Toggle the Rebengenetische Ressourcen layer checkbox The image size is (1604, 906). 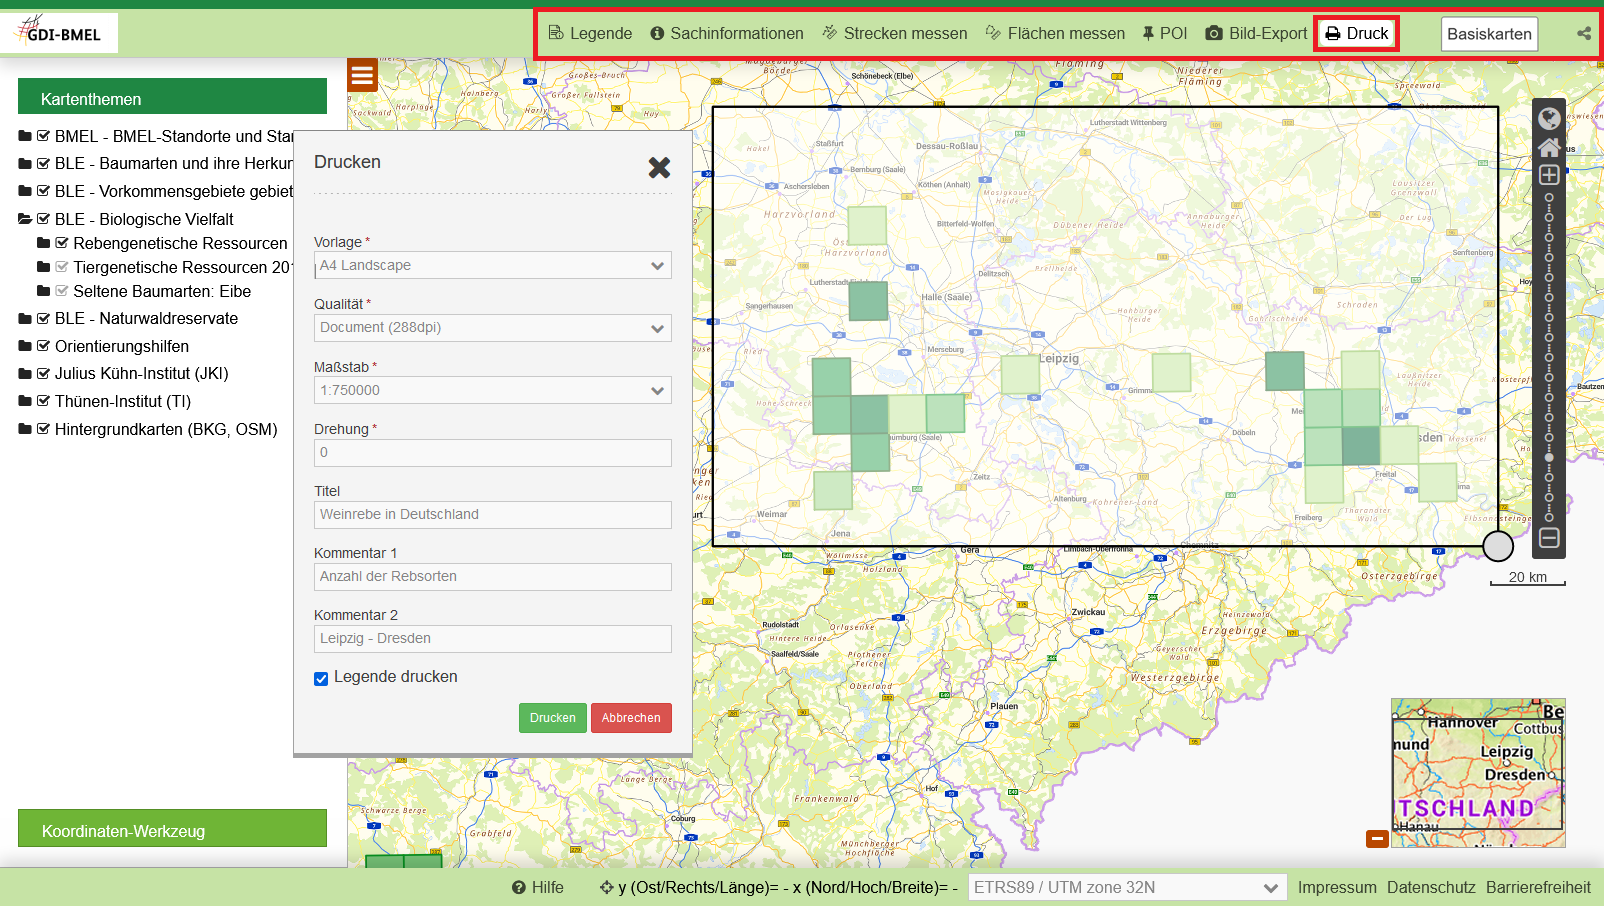point(62,243)
